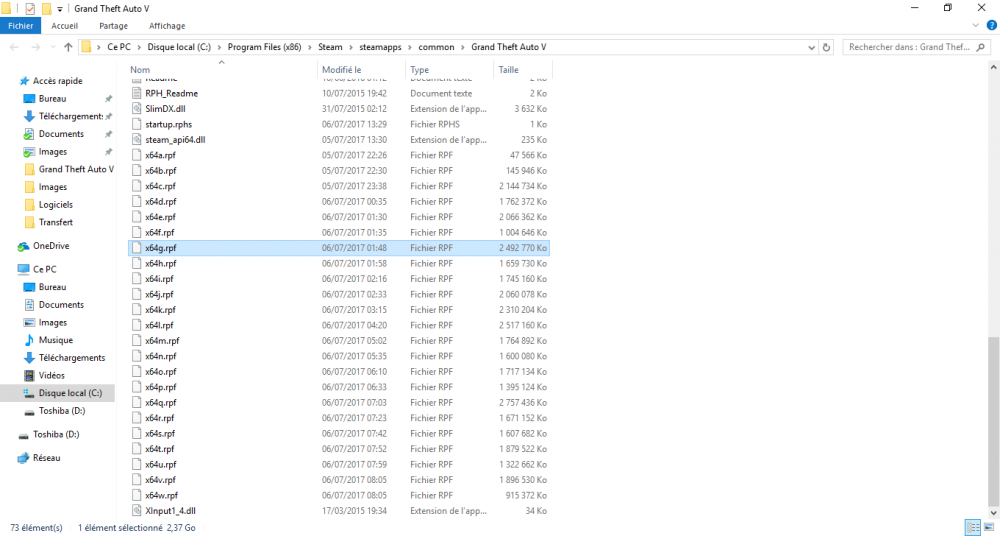Open the recent locations dropdown arrow
This screenshot has height=536, width=1000.
(51, 48)
